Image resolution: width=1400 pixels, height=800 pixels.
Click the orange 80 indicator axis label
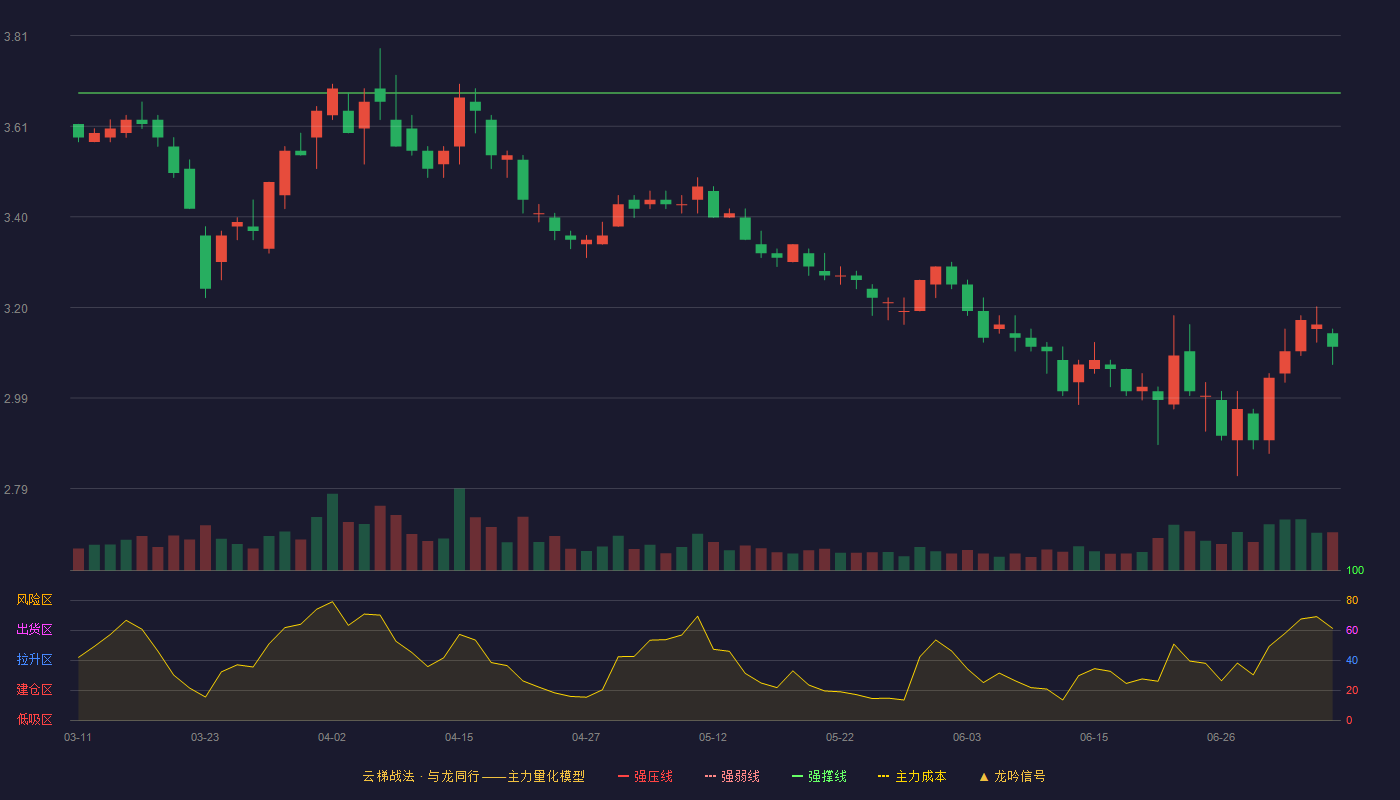click(x=1352, y=600)
